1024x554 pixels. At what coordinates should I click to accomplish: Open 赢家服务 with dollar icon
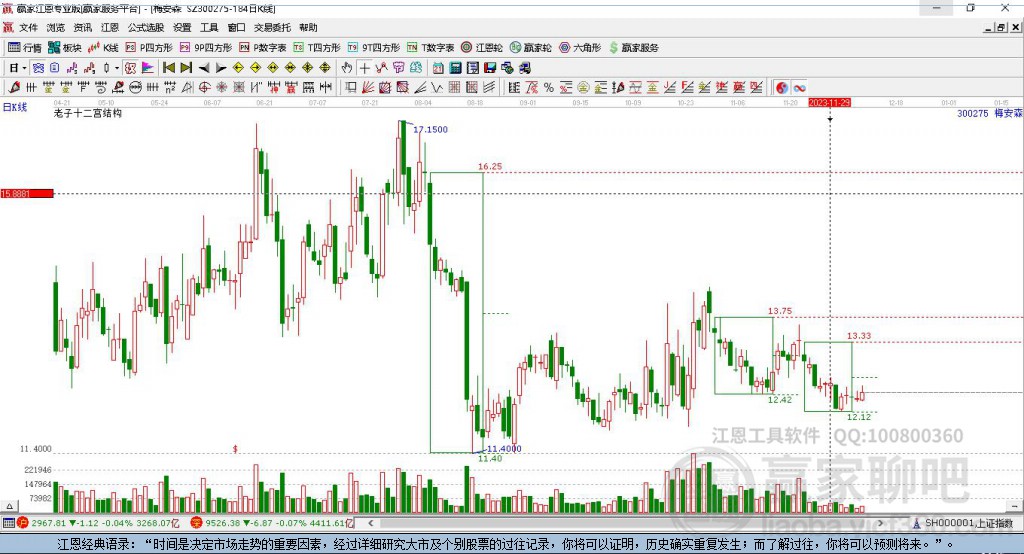click(x=633, y=48)
